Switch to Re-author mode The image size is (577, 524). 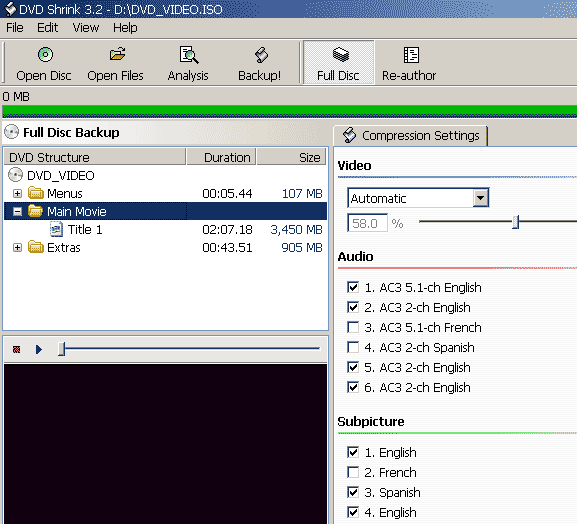click(x=409, y=63)
